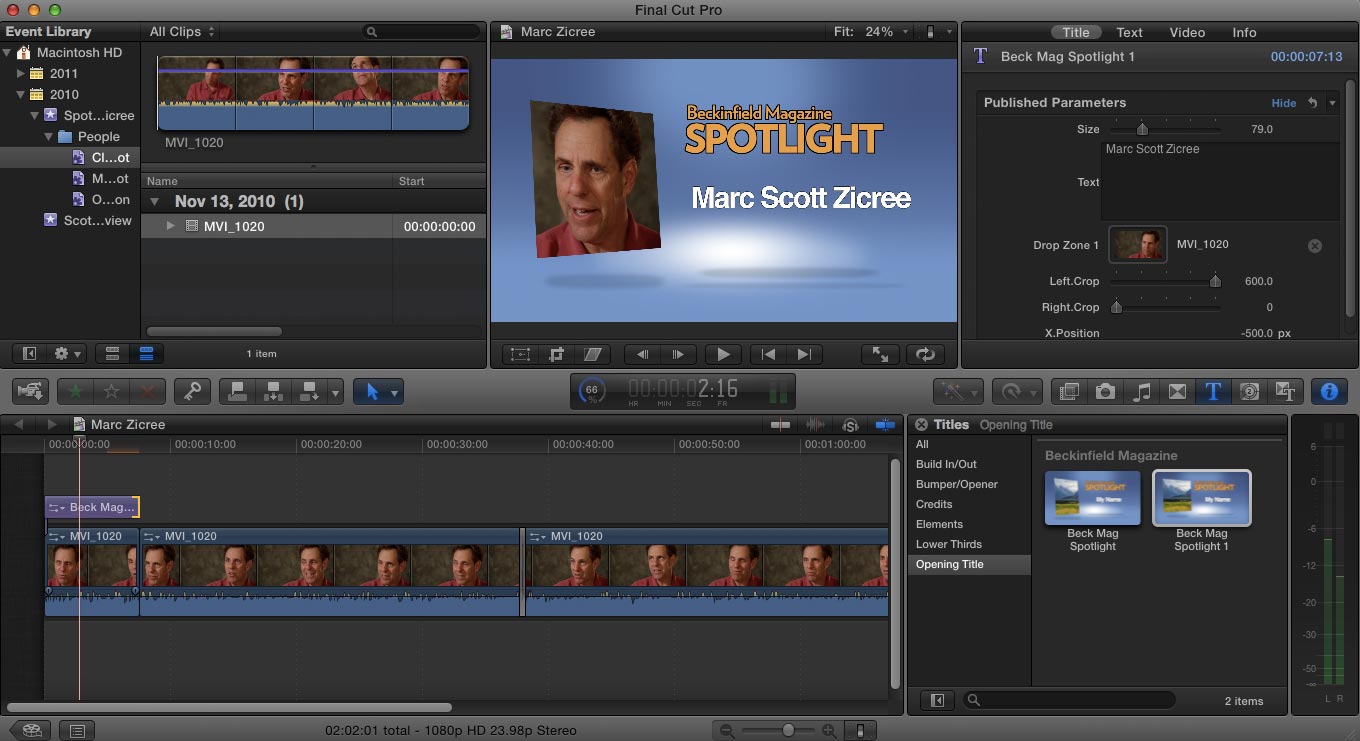Switch to the Title inspector tab
The width and height of the screenshot is (1360, 741).
(1076, 32)
